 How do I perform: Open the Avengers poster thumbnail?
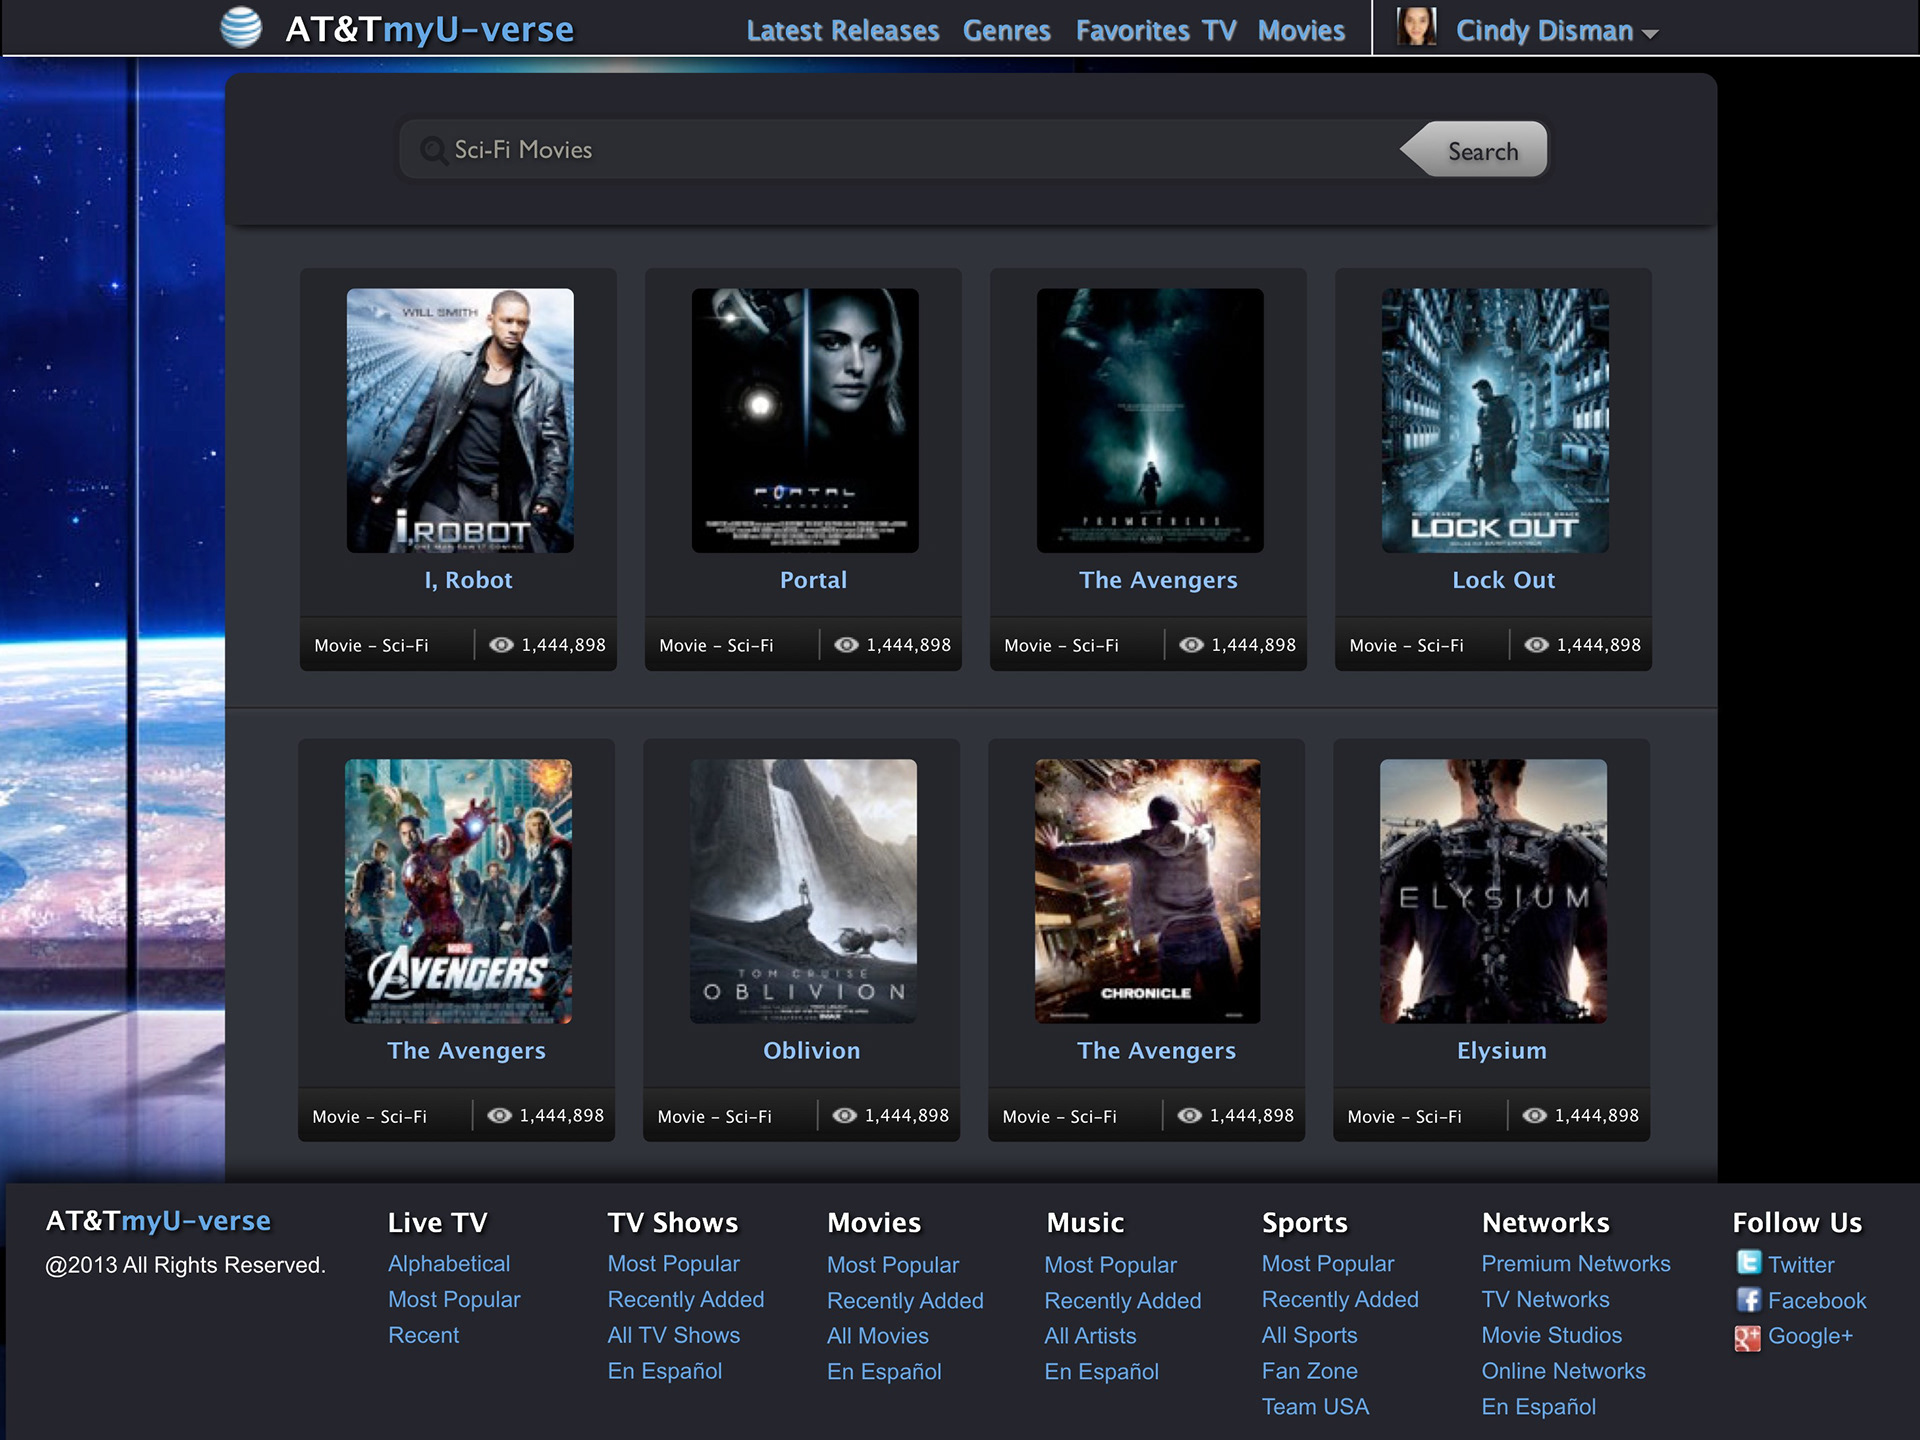pyautogui.click(x=458, y=891)
